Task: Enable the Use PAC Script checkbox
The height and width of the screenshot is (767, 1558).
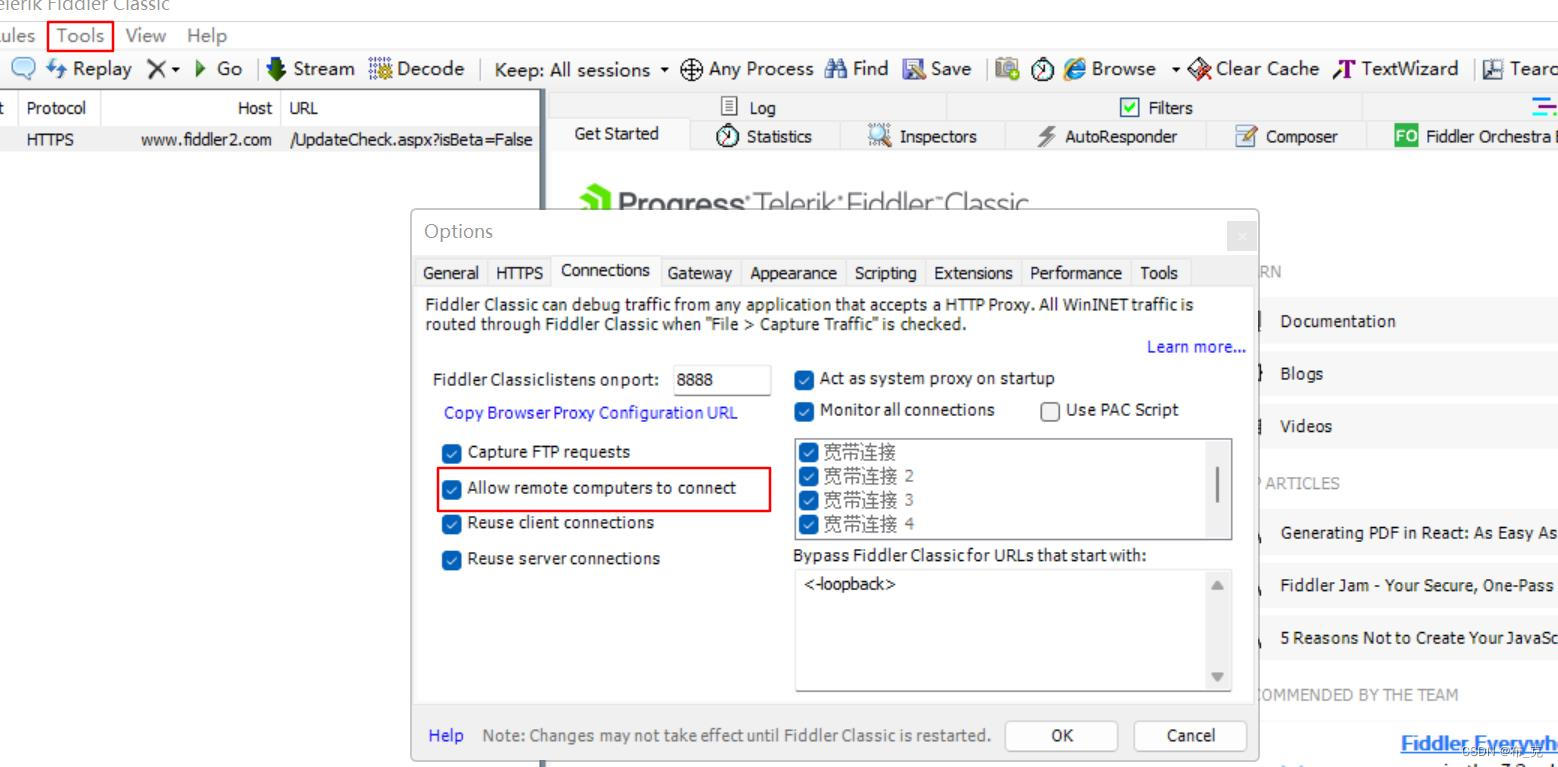Action: [x=1049, y=411]
